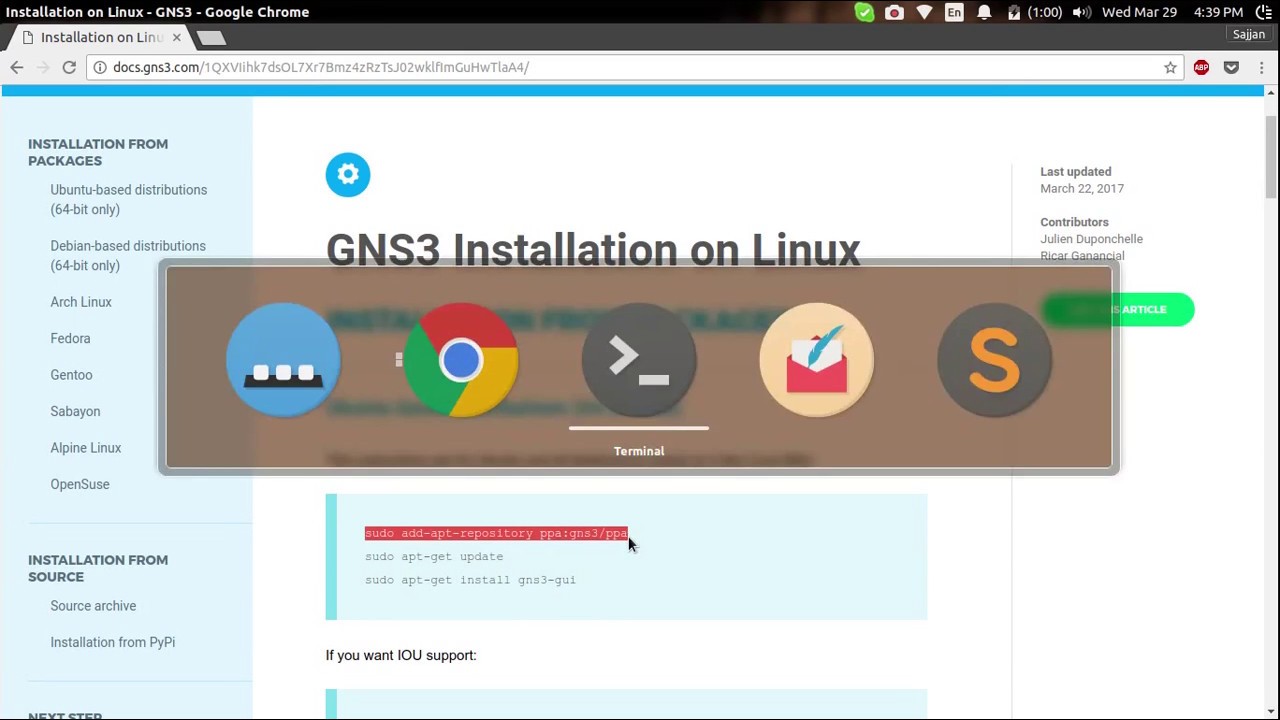
Task: Reload the current page
Action: 69,67
